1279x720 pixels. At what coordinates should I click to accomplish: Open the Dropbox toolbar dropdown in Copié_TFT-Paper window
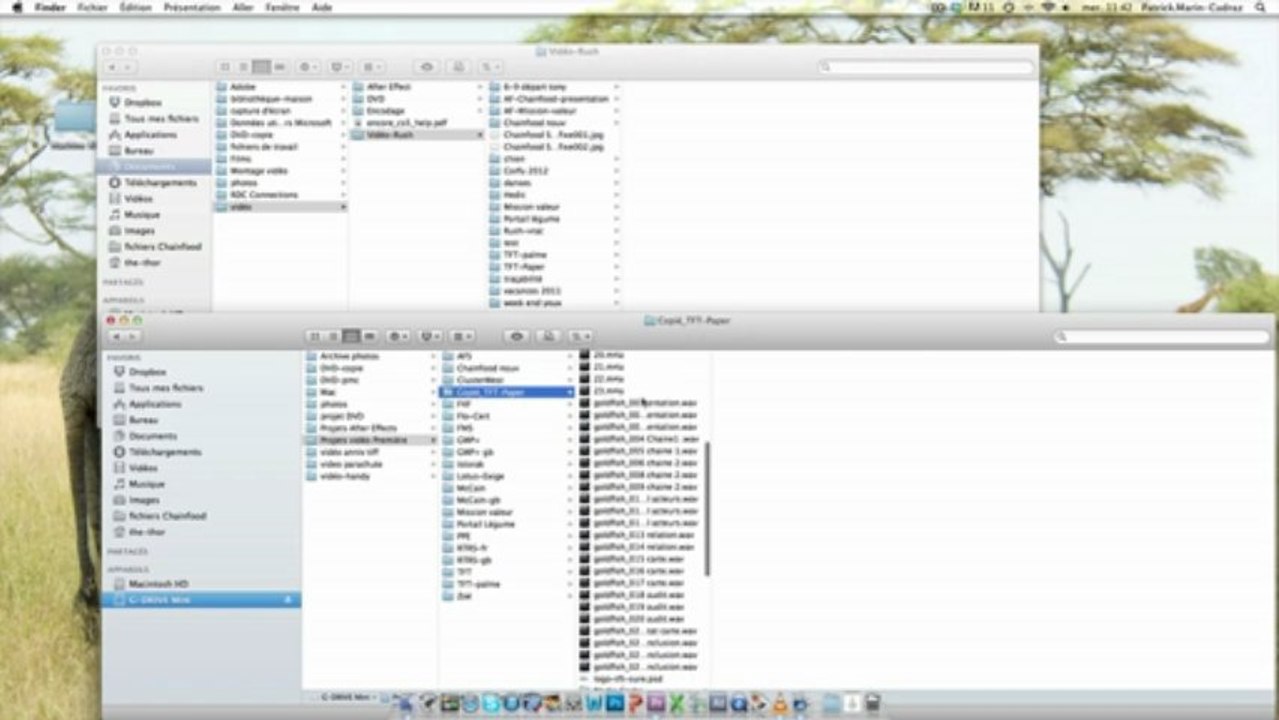coord(430,337)
